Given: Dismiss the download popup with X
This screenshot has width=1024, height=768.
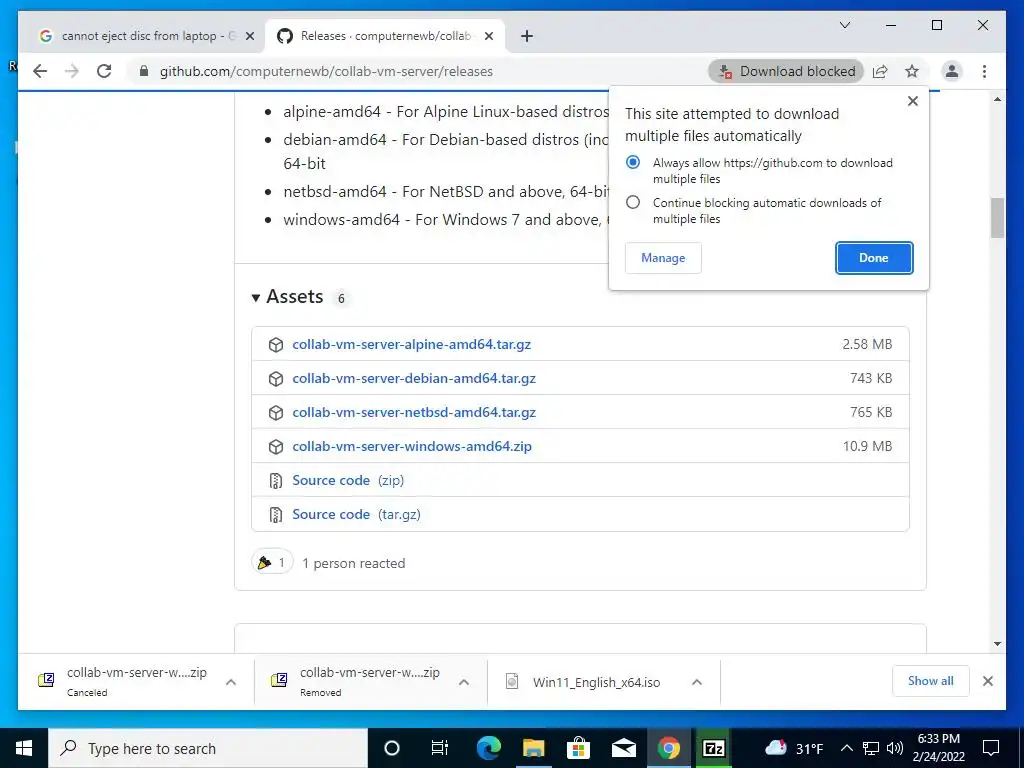Looking at the screenshot, I should [913, 101].
